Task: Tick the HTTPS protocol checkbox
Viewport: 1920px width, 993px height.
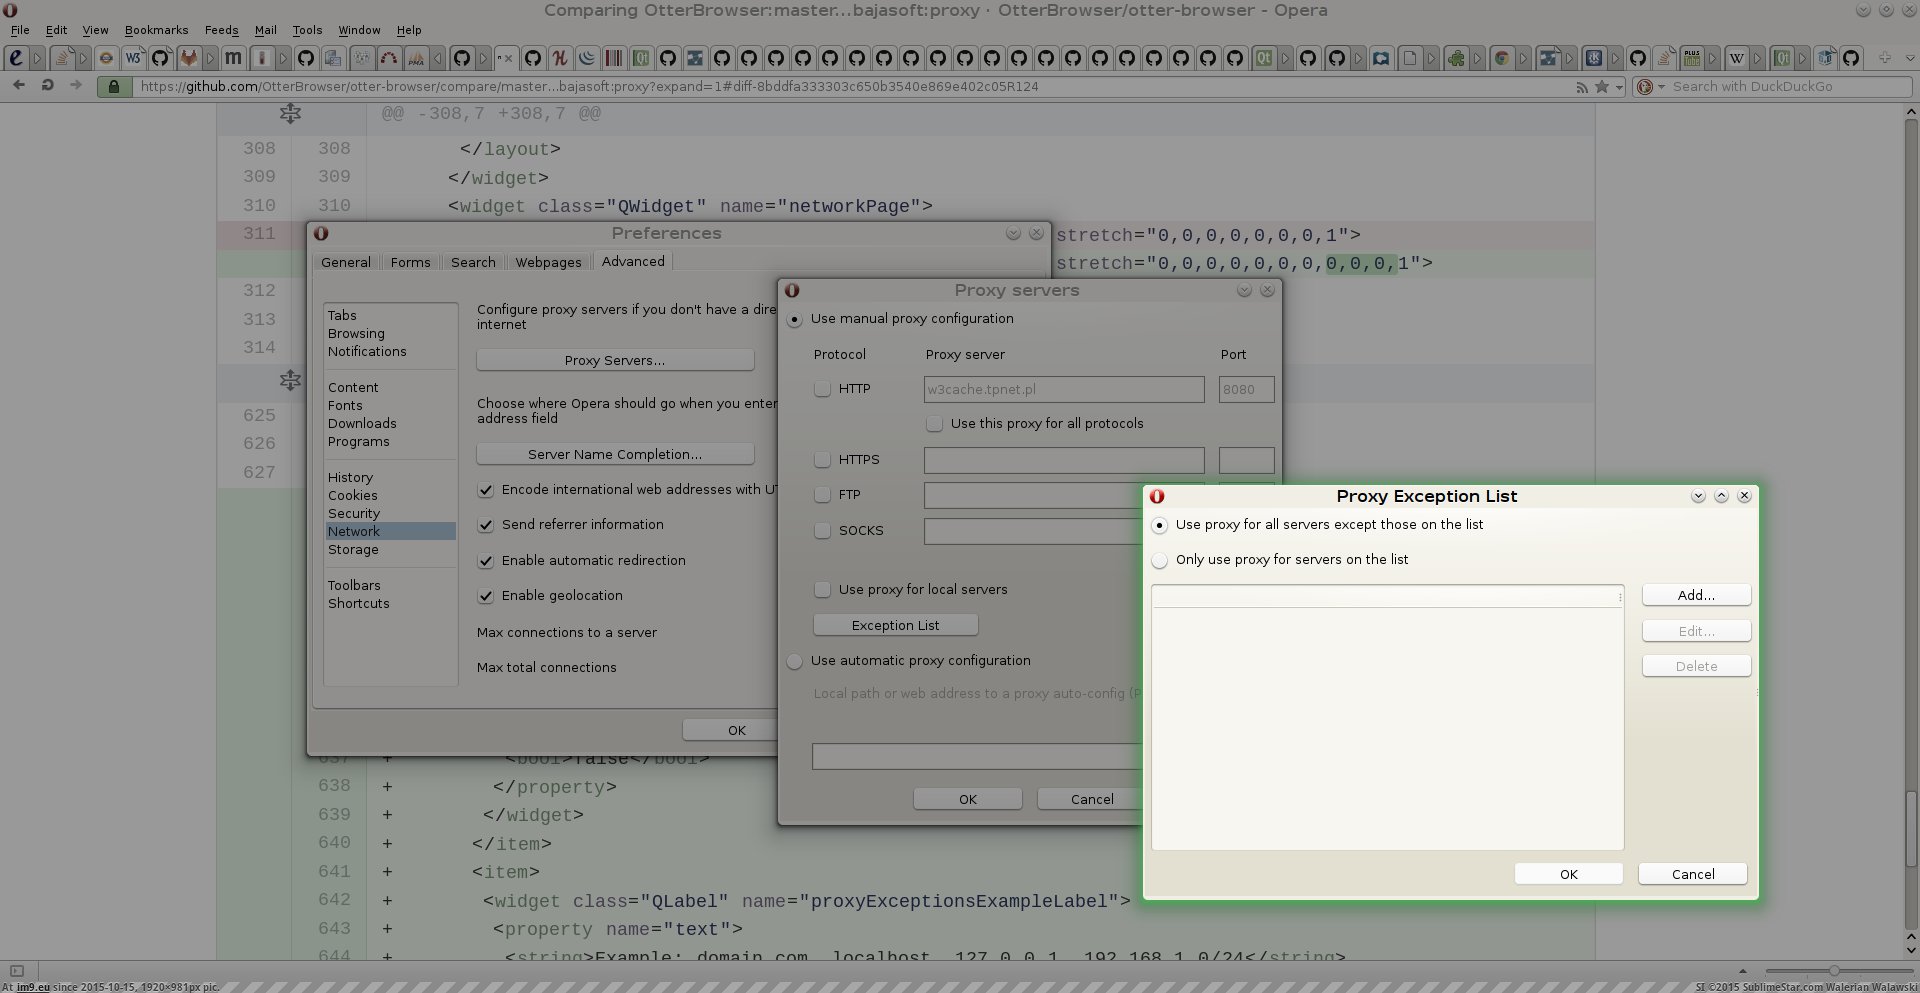Action: click(822, 460)
